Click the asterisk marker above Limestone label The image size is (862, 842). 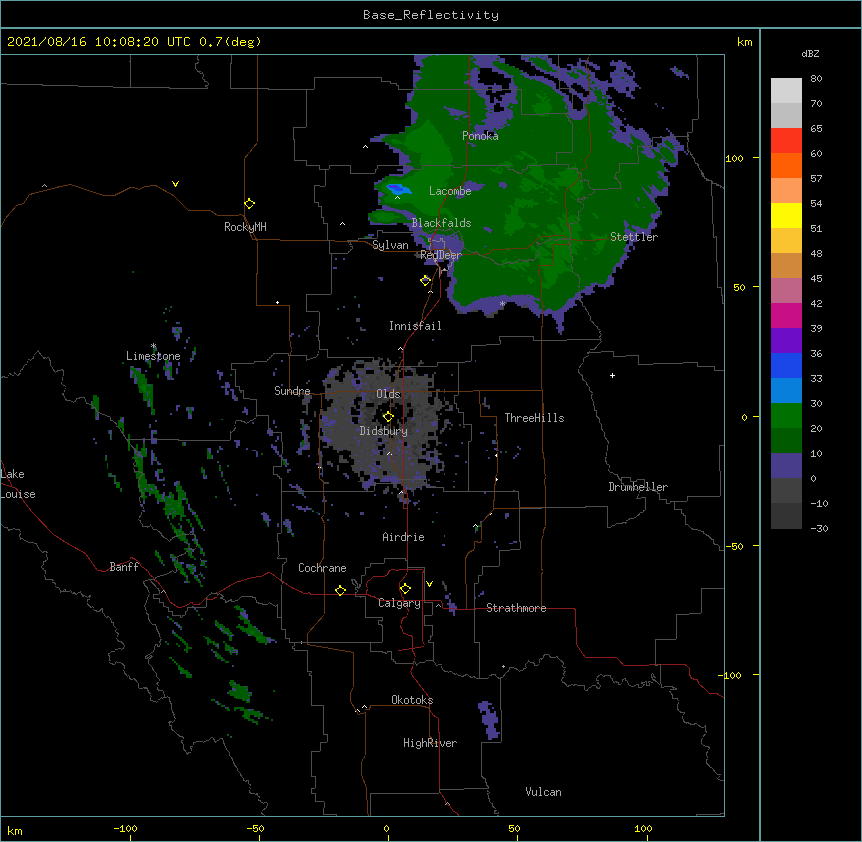[153, 346]
